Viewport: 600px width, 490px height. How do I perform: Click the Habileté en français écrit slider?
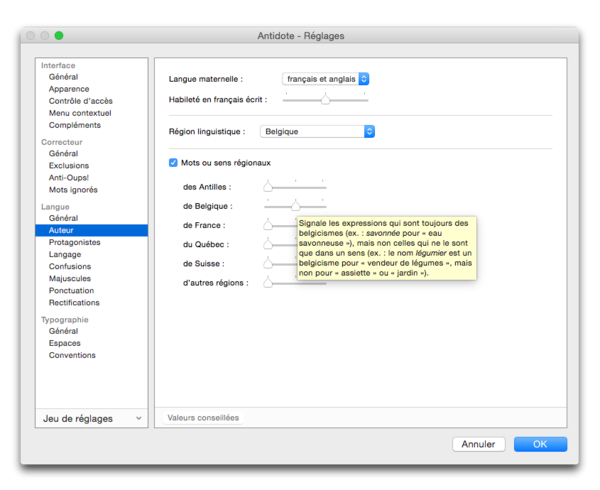325,100
